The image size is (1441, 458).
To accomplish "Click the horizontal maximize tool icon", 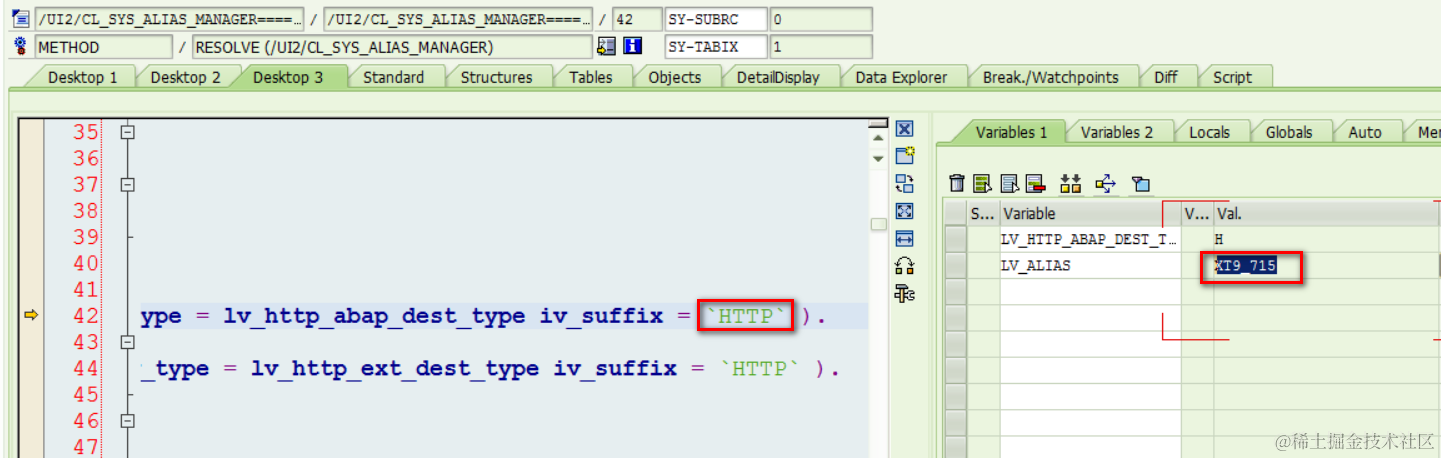I will [x=905, y=238].
